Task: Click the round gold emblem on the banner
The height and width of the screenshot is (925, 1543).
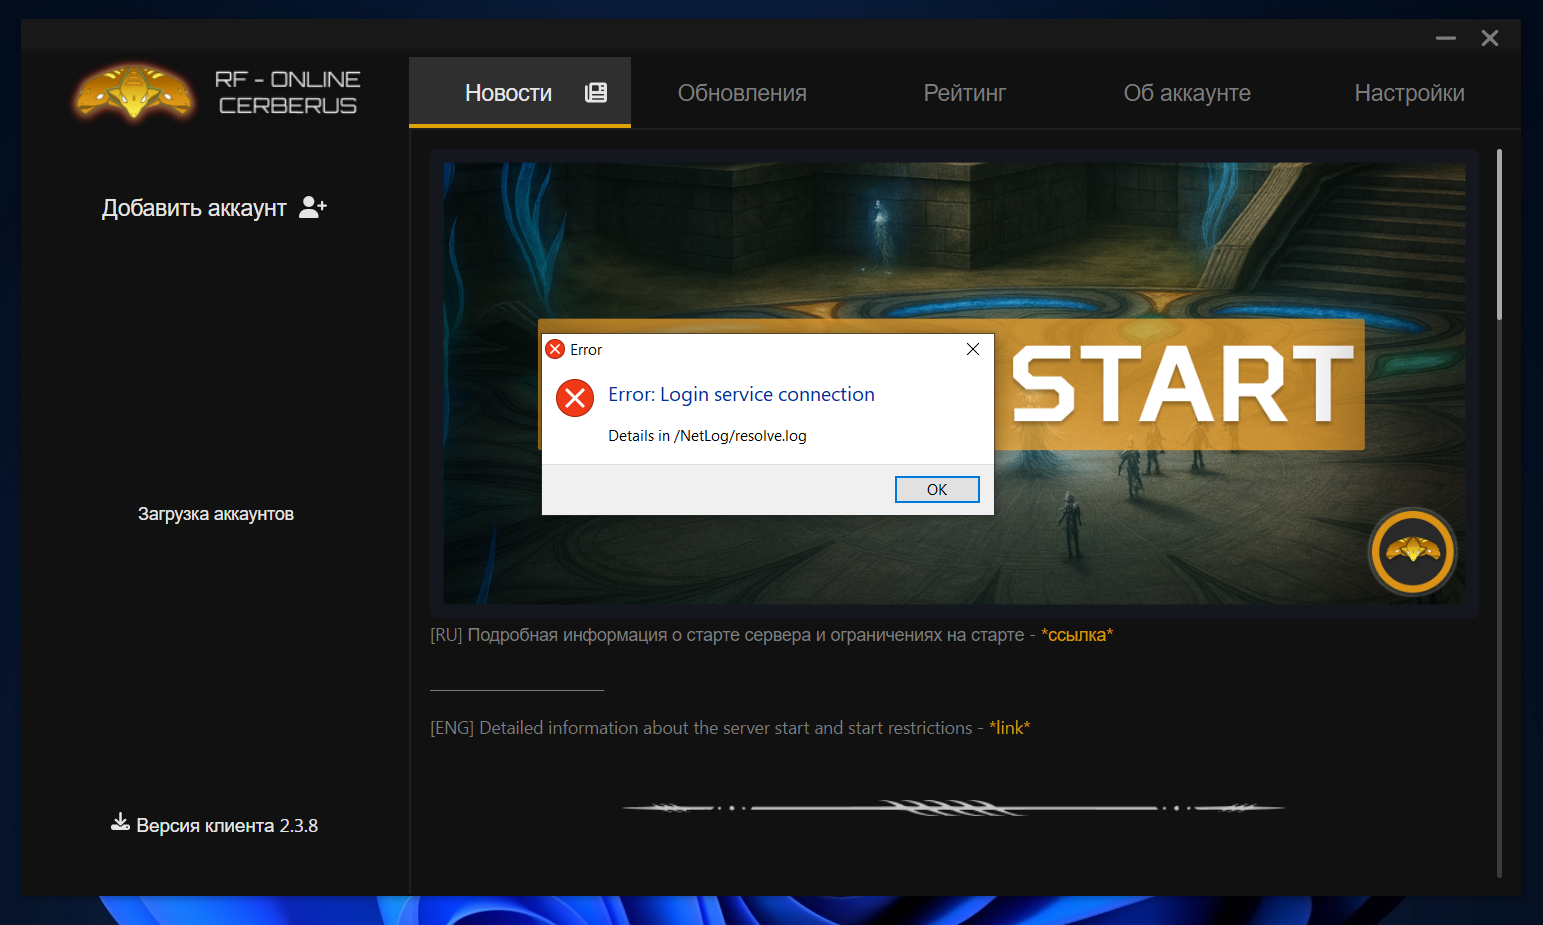Action: click(1412, 551)
